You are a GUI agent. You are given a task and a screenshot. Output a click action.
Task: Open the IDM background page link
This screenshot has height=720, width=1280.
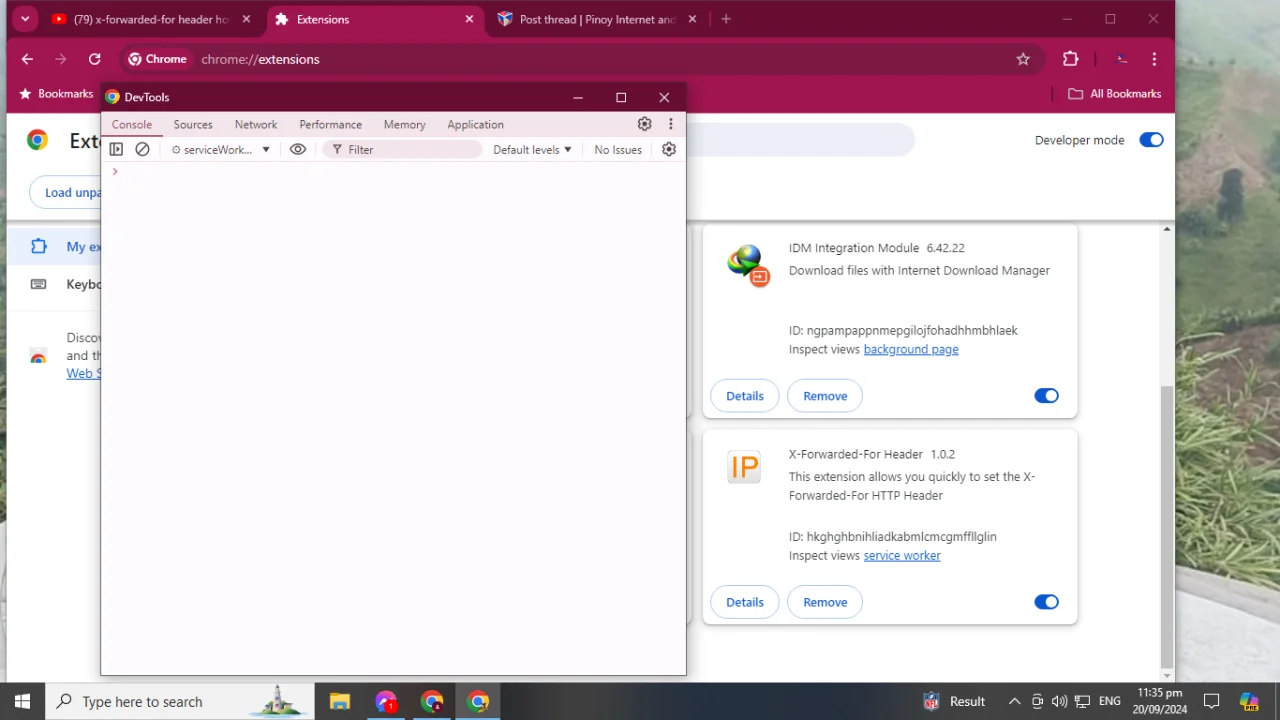click(x=911, y=349)
